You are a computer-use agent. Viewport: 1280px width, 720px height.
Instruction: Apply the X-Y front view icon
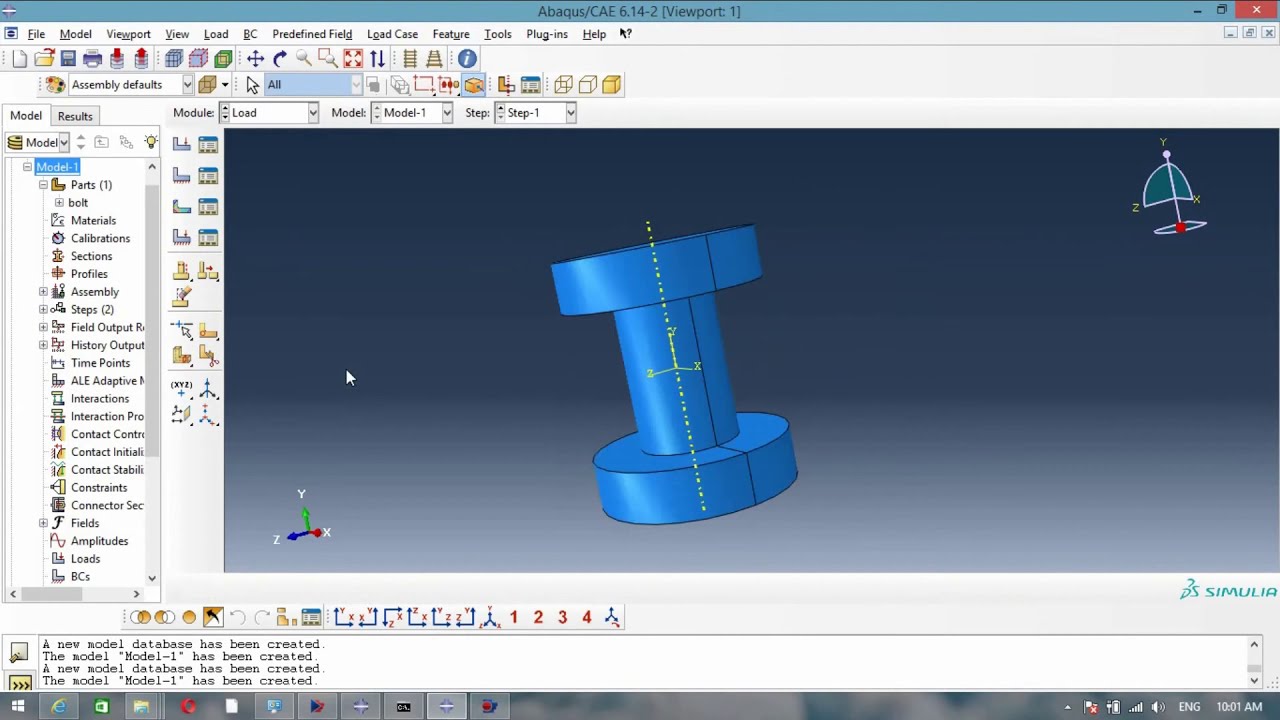point(344,618)
